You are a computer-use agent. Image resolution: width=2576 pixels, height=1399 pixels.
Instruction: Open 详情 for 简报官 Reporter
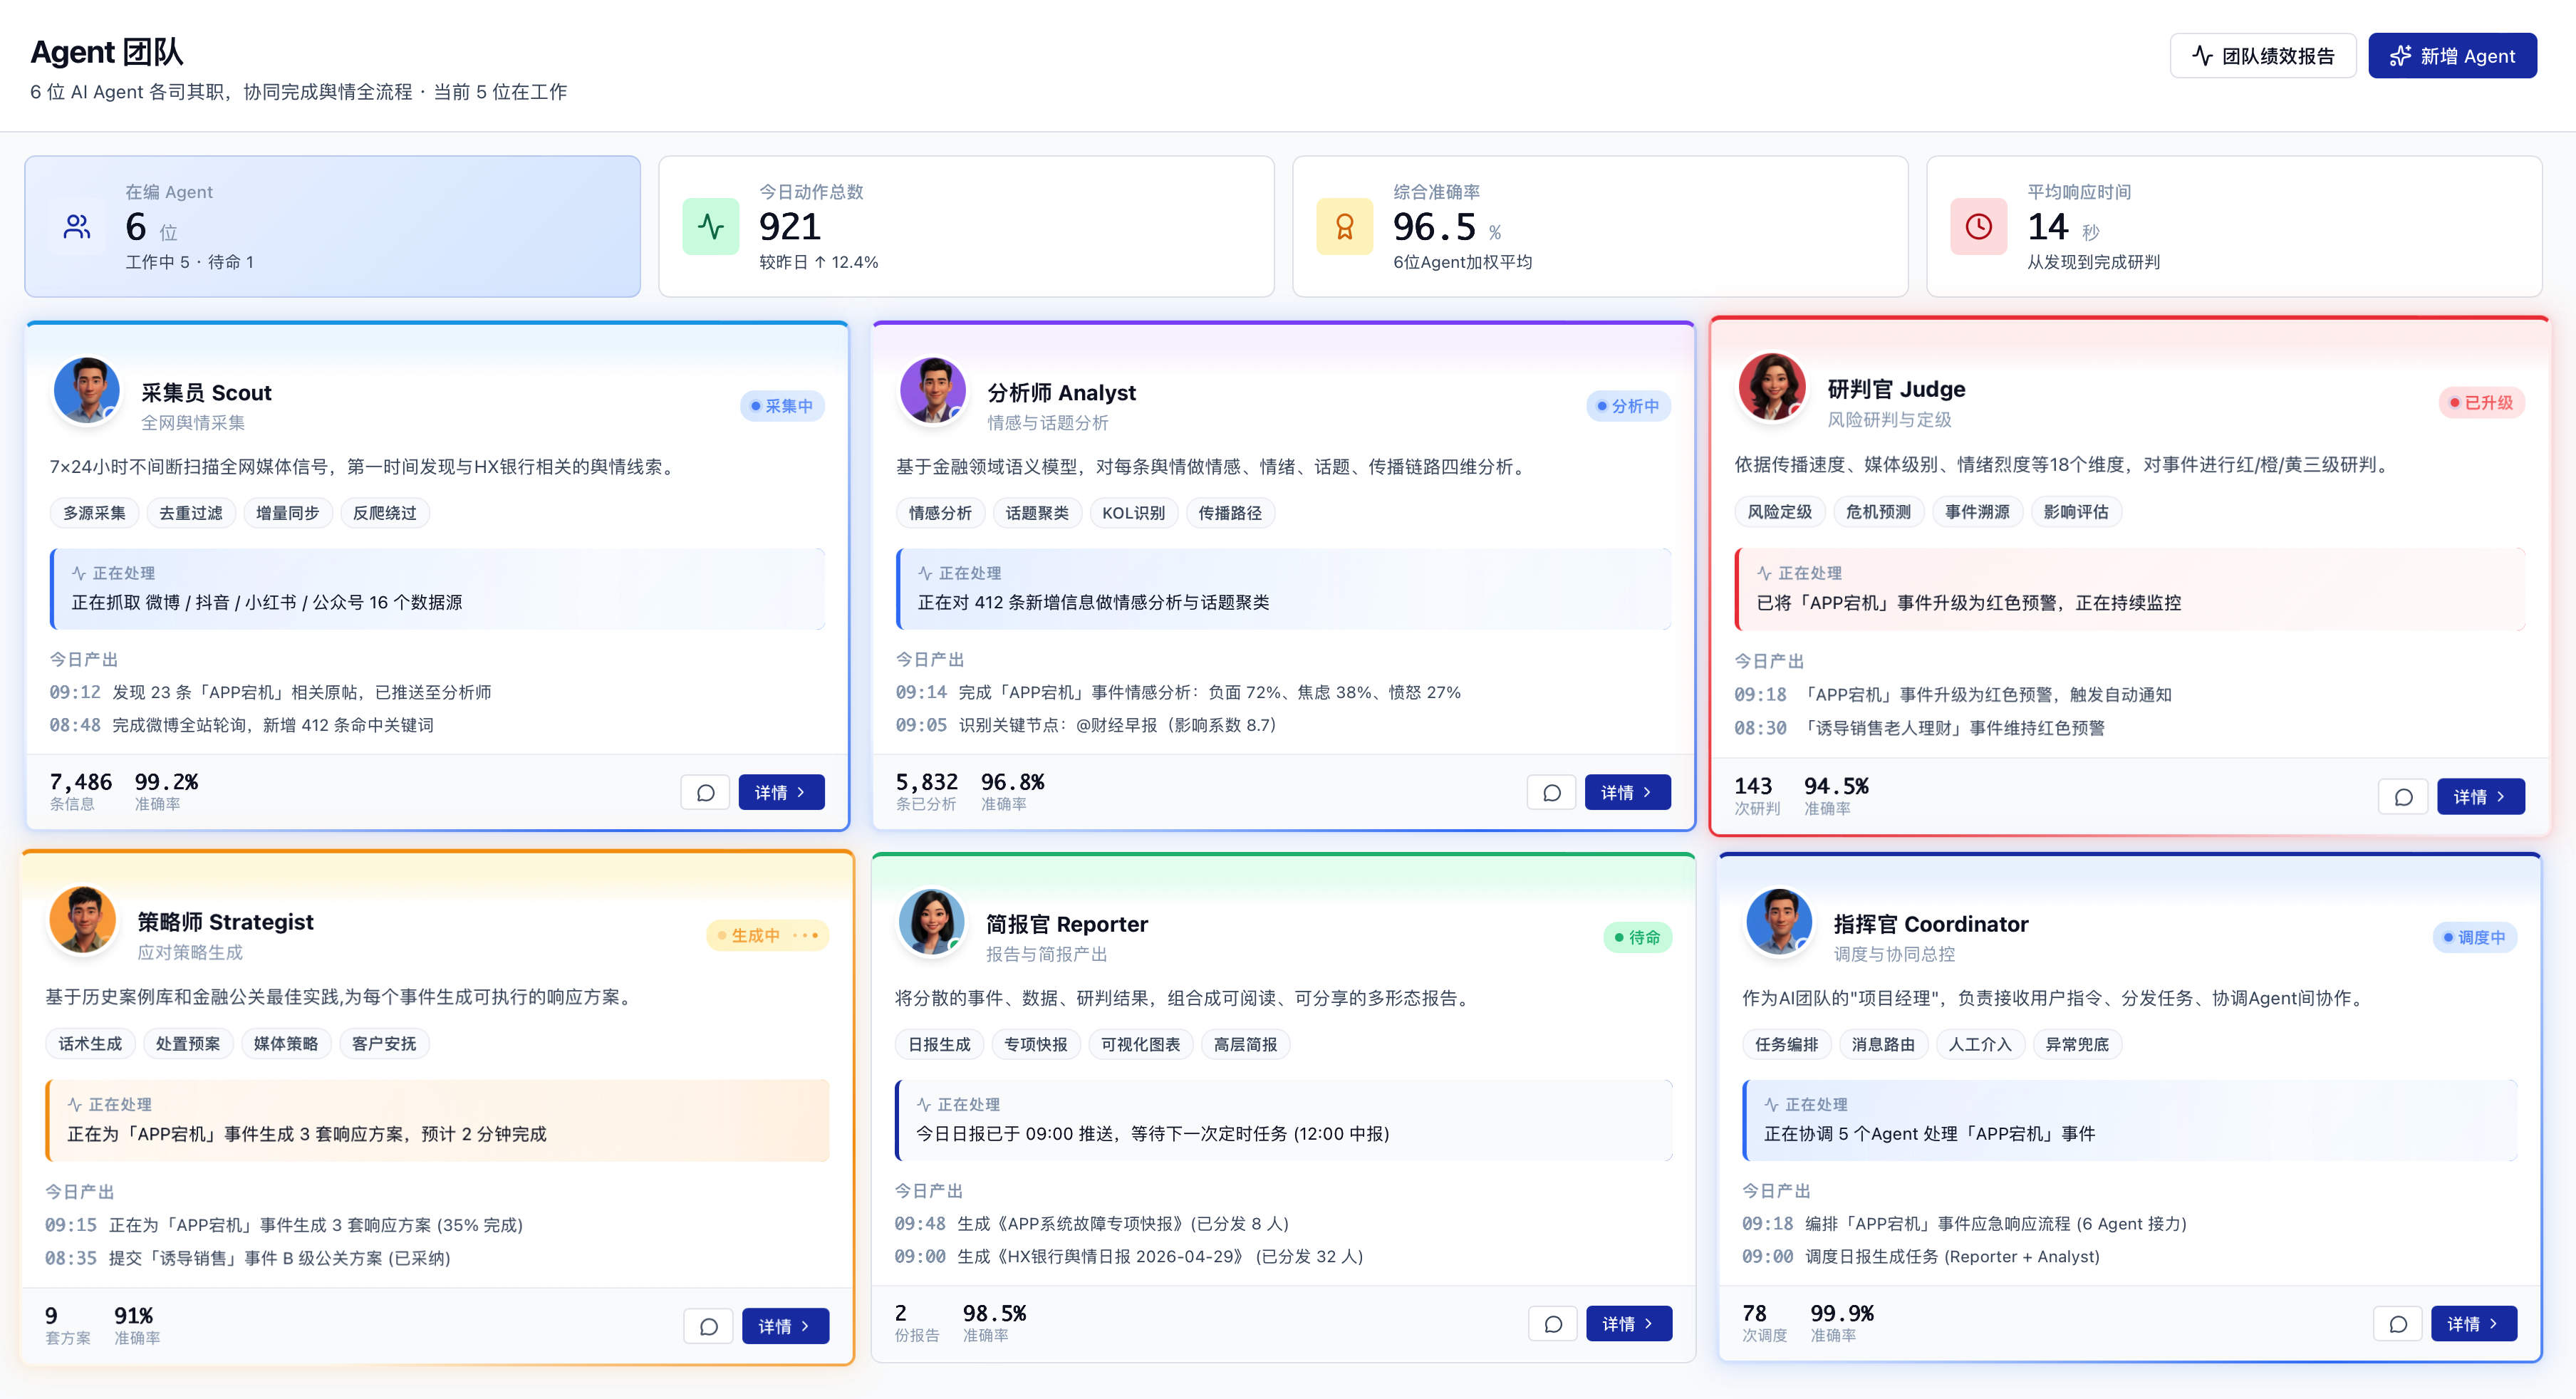click(x=1629, y=1324)
